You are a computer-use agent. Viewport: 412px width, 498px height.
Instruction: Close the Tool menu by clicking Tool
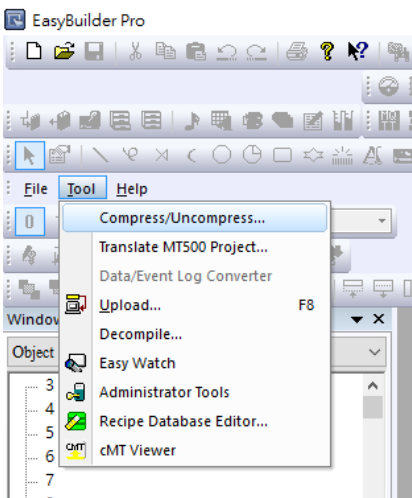tap(83, 187)
